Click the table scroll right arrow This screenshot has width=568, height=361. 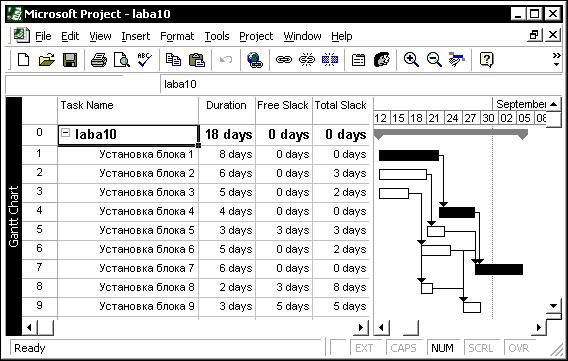point(361,328)
